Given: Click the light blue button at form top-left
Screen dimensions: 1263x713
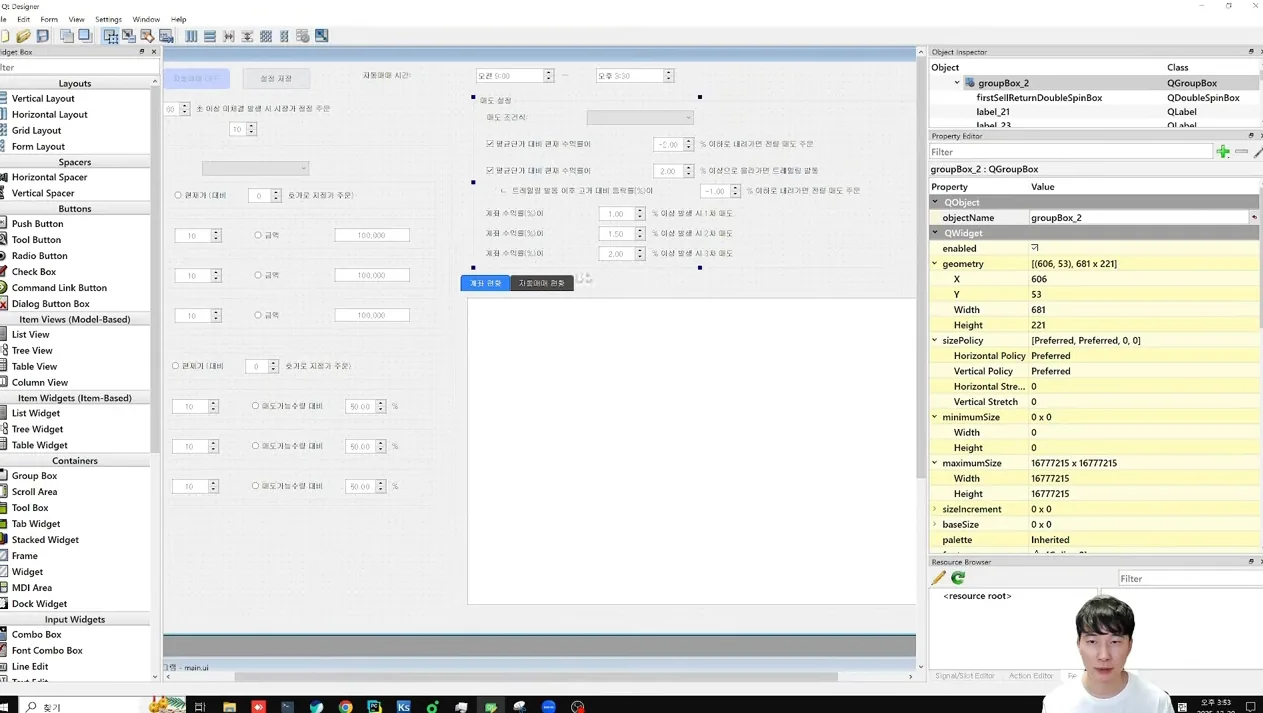Looking at the screenshot, I should coord(197,78).
